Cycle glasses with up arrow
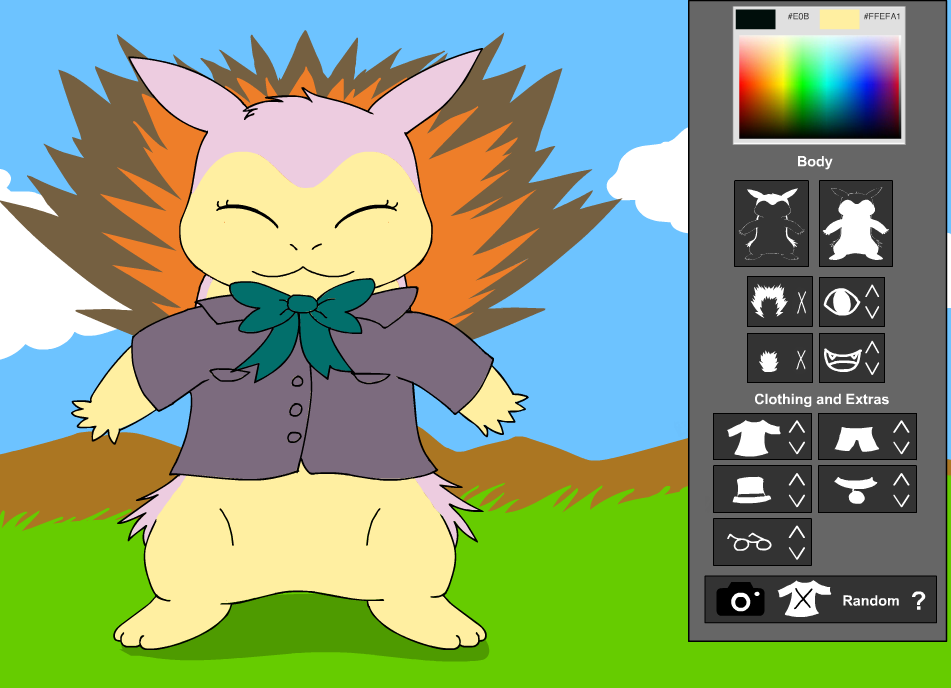The width and height of the screenshot is (951, 688). (797, 532)
